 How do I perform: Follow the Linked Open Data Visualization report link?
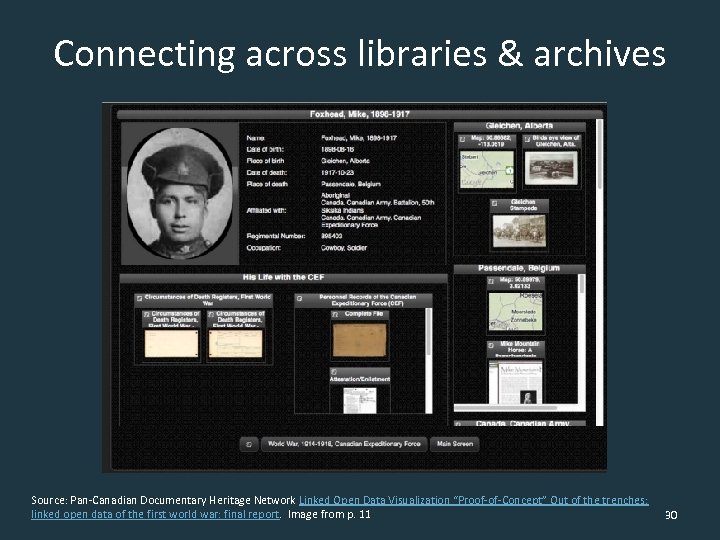click(340, 507)
